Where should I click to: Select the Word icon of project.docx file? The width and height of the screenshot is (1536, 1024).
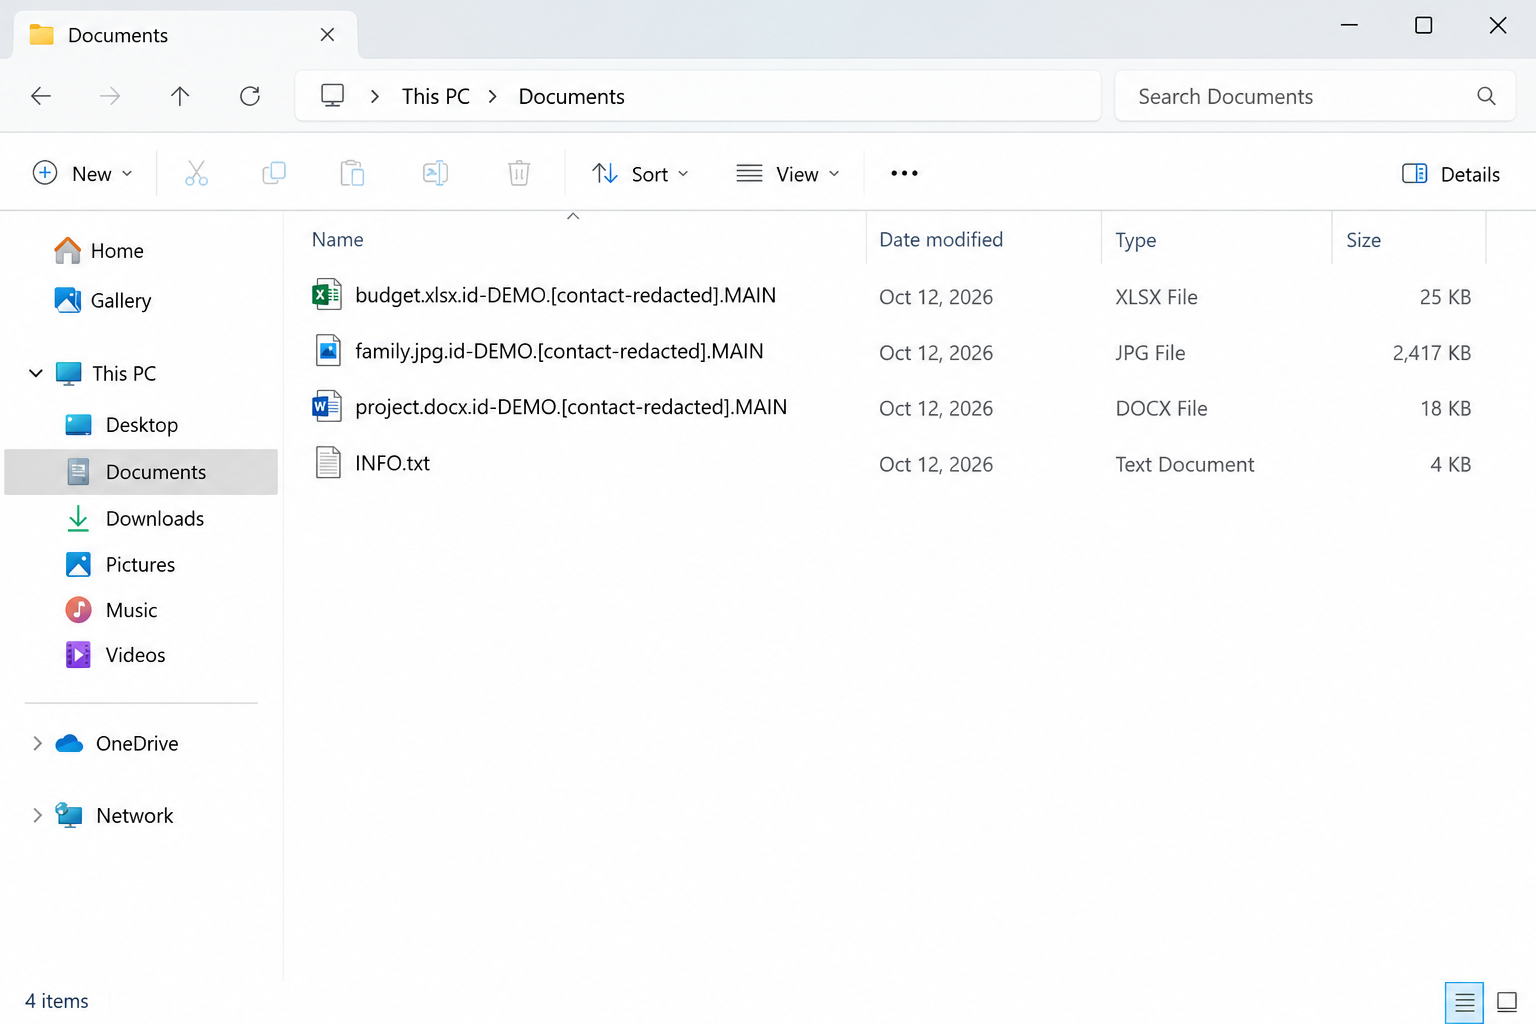(327, 407)
